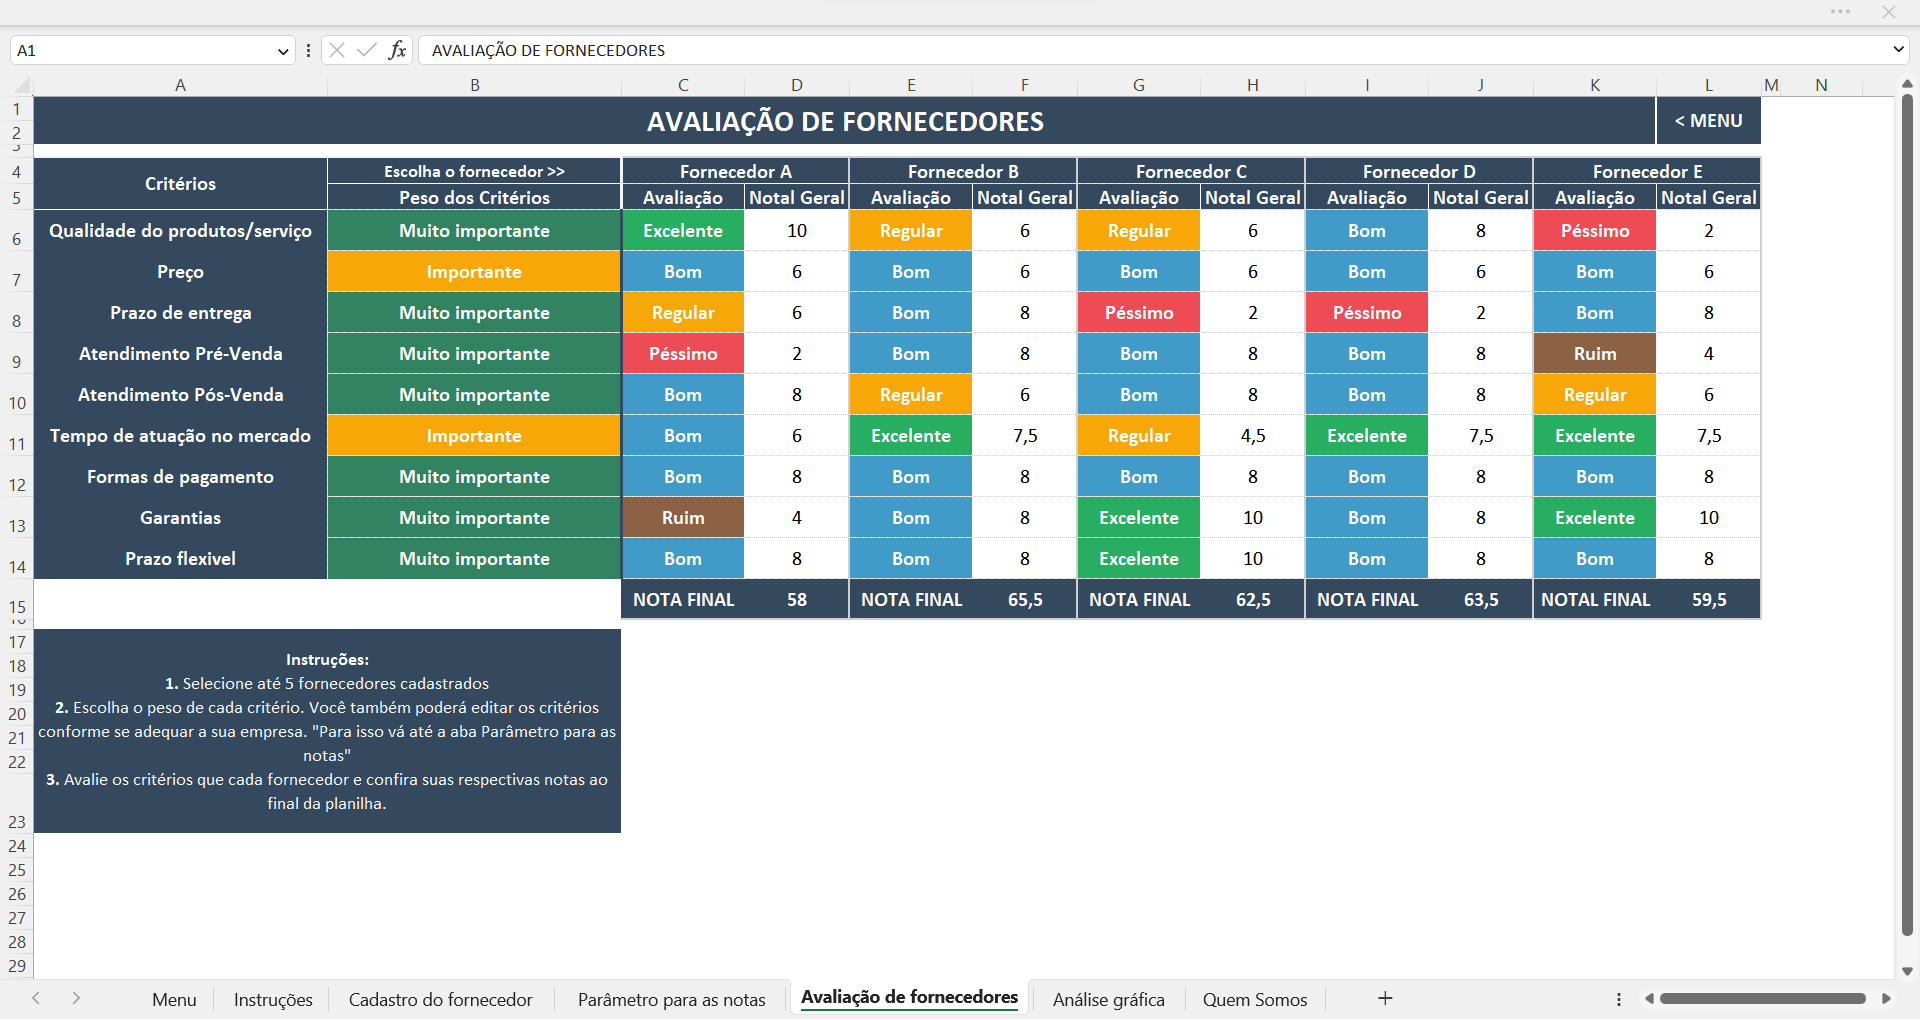The image size is (1920, 1020).
Task: Select Fornecedor D header dropdown cell
Action: point(1419,171)
